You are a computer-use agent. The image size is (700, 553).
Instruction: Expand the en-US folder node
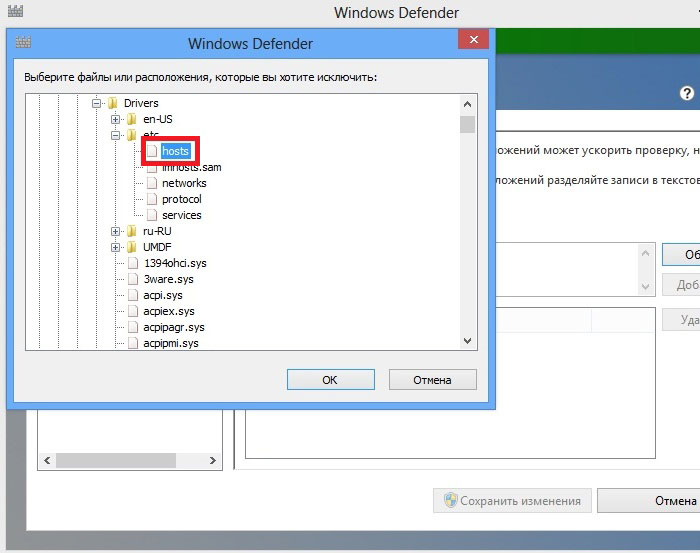coord(116,120)
